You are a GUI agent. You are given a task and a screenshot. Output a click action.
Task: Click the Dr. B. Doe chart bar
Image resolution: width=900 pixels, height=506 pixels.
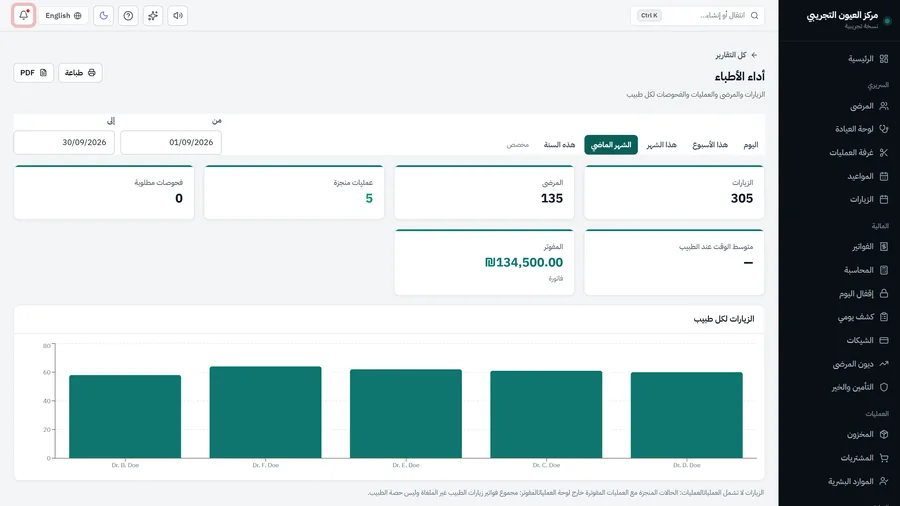(x=125, y=417)
